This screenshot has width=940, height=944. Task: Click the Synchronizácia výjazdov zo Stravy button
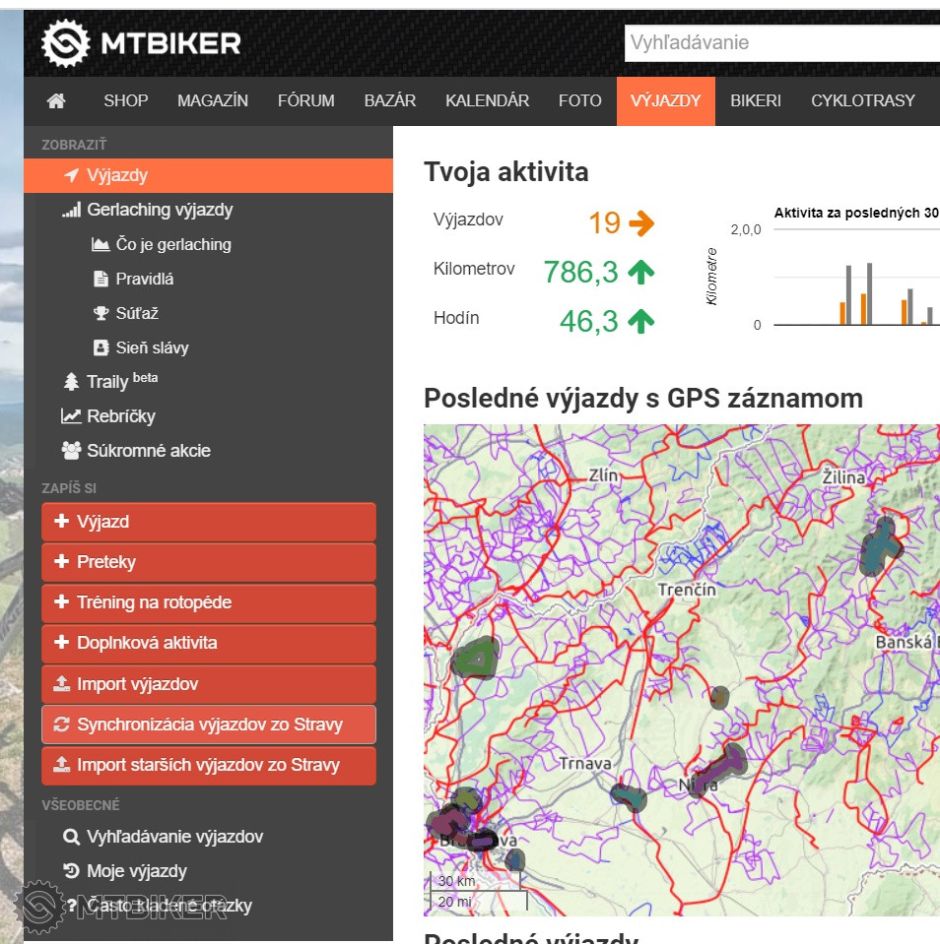(x=208, y=725)
